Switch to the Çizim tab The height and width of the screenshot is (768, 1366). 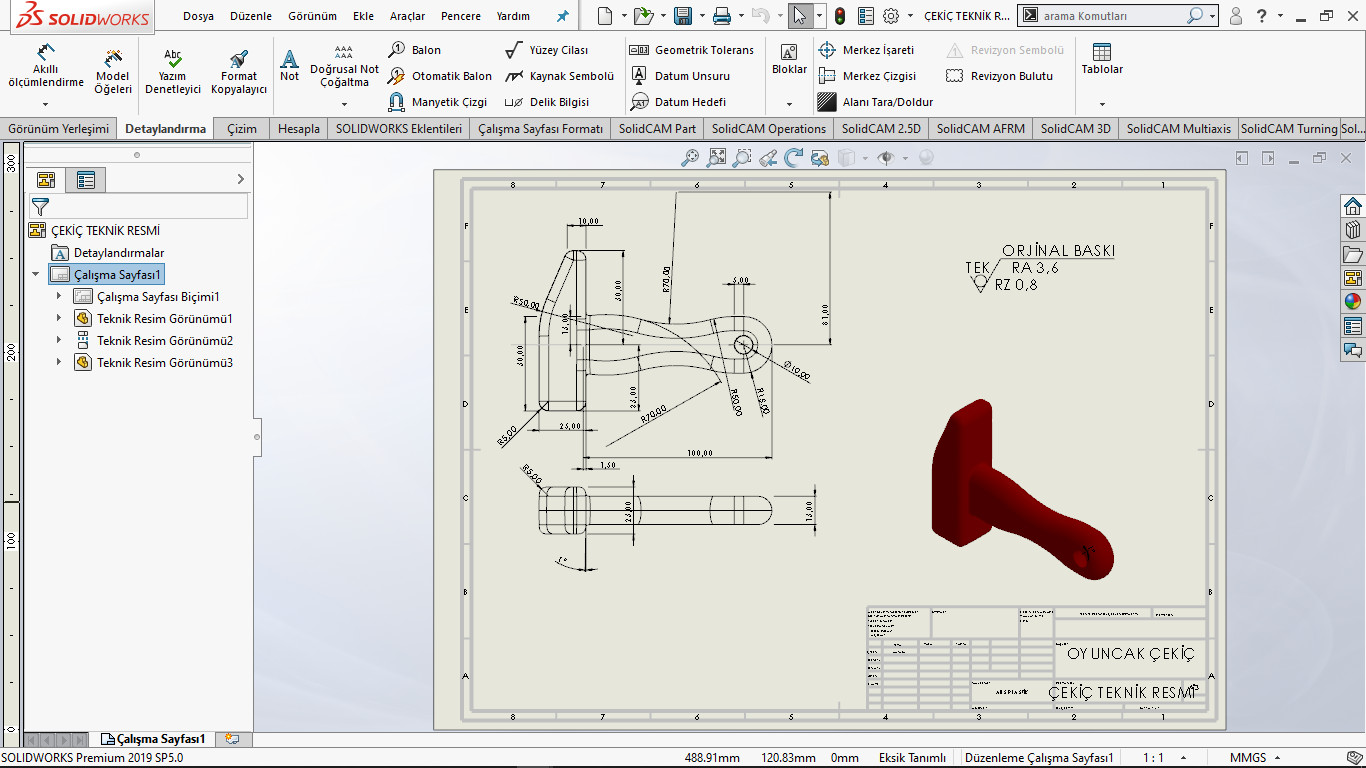point(242,129)
